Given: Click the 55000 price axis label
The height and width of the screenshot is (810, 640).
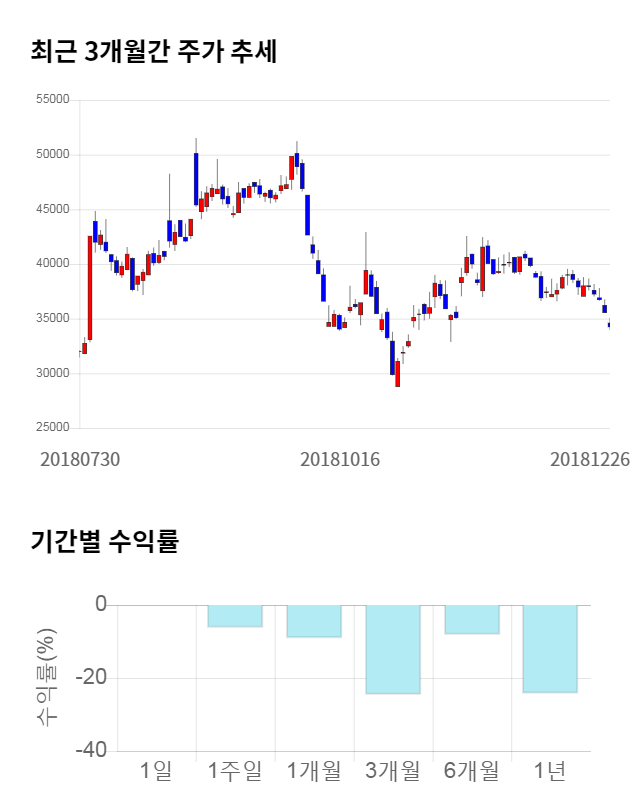Looking at the screenshot, I should (x=51, y=100).
